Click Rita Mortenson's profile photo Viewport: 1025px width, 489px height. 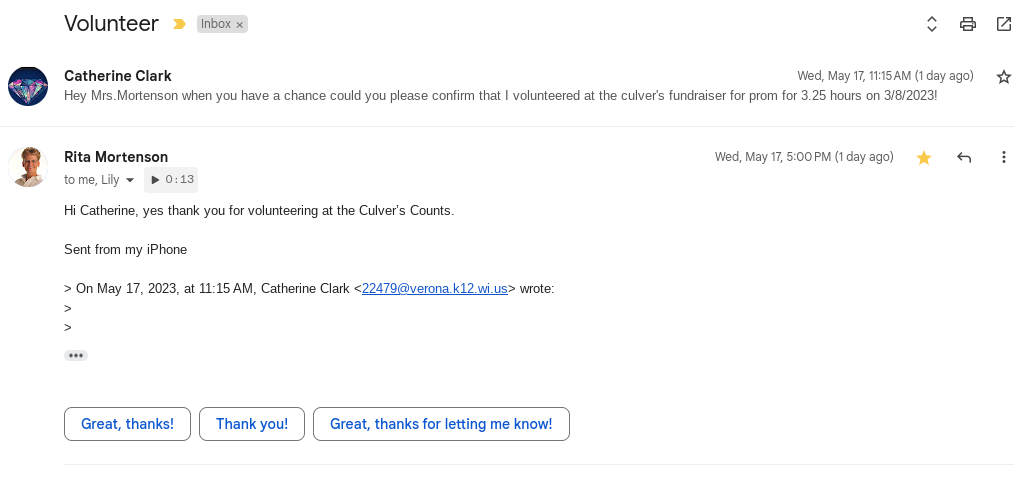tap(28, 167)
